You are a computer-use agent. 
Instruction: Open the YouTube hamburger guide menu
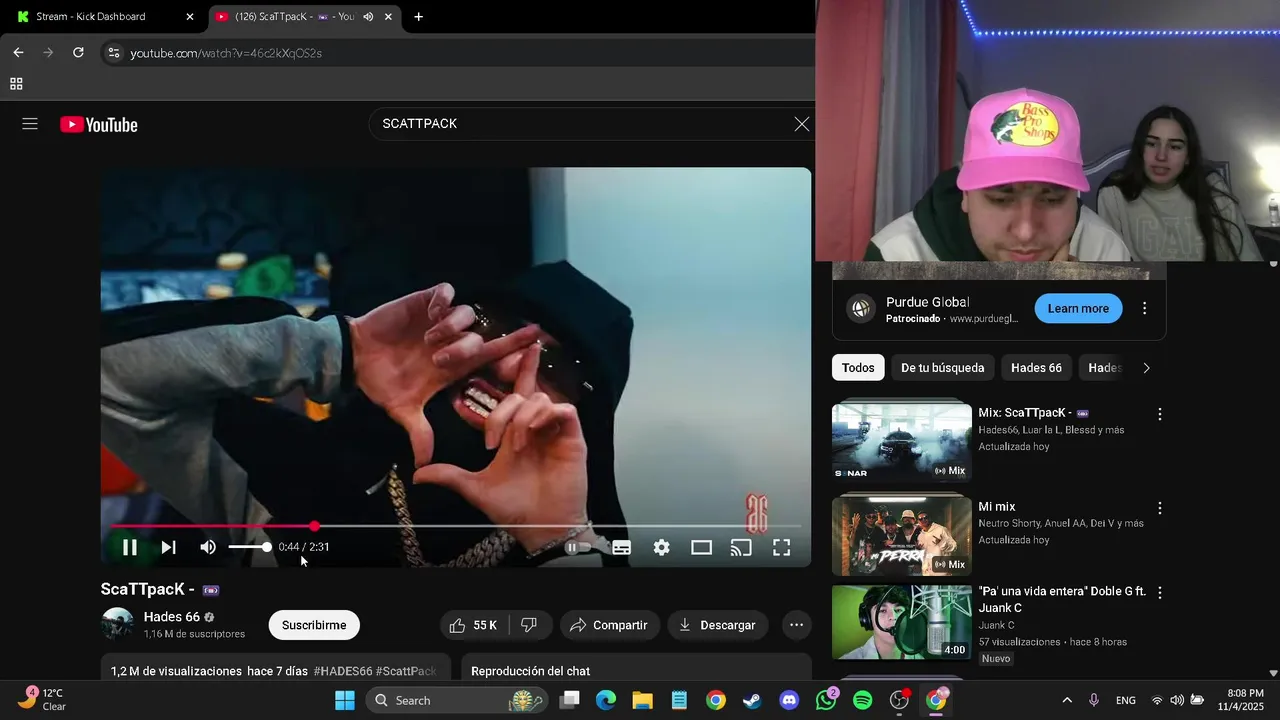click(x=30, y=124)
